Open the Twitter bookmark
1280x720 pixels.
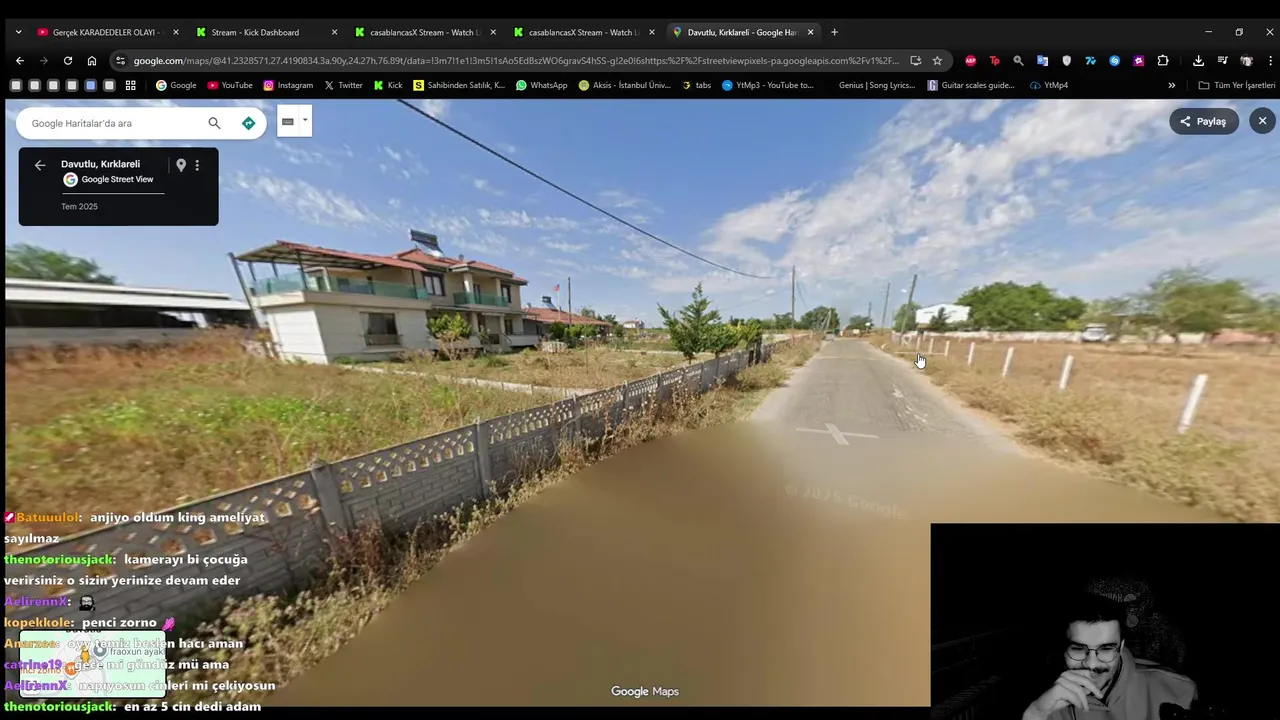[343, 85]
